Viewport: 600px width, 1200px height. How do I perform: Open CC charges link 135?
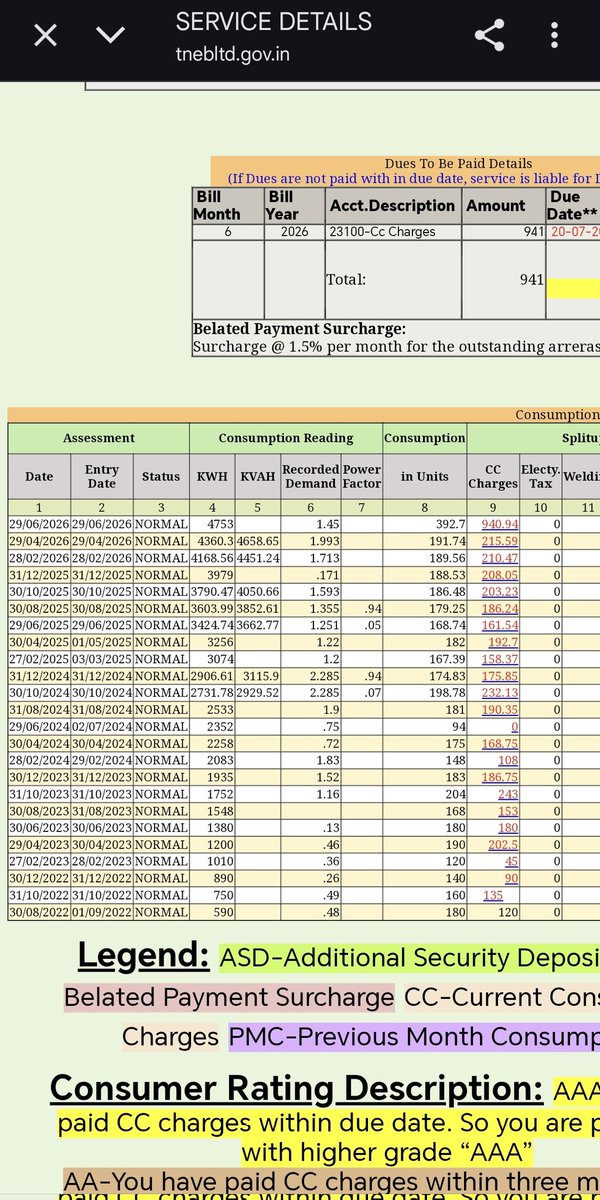[493, 895]
